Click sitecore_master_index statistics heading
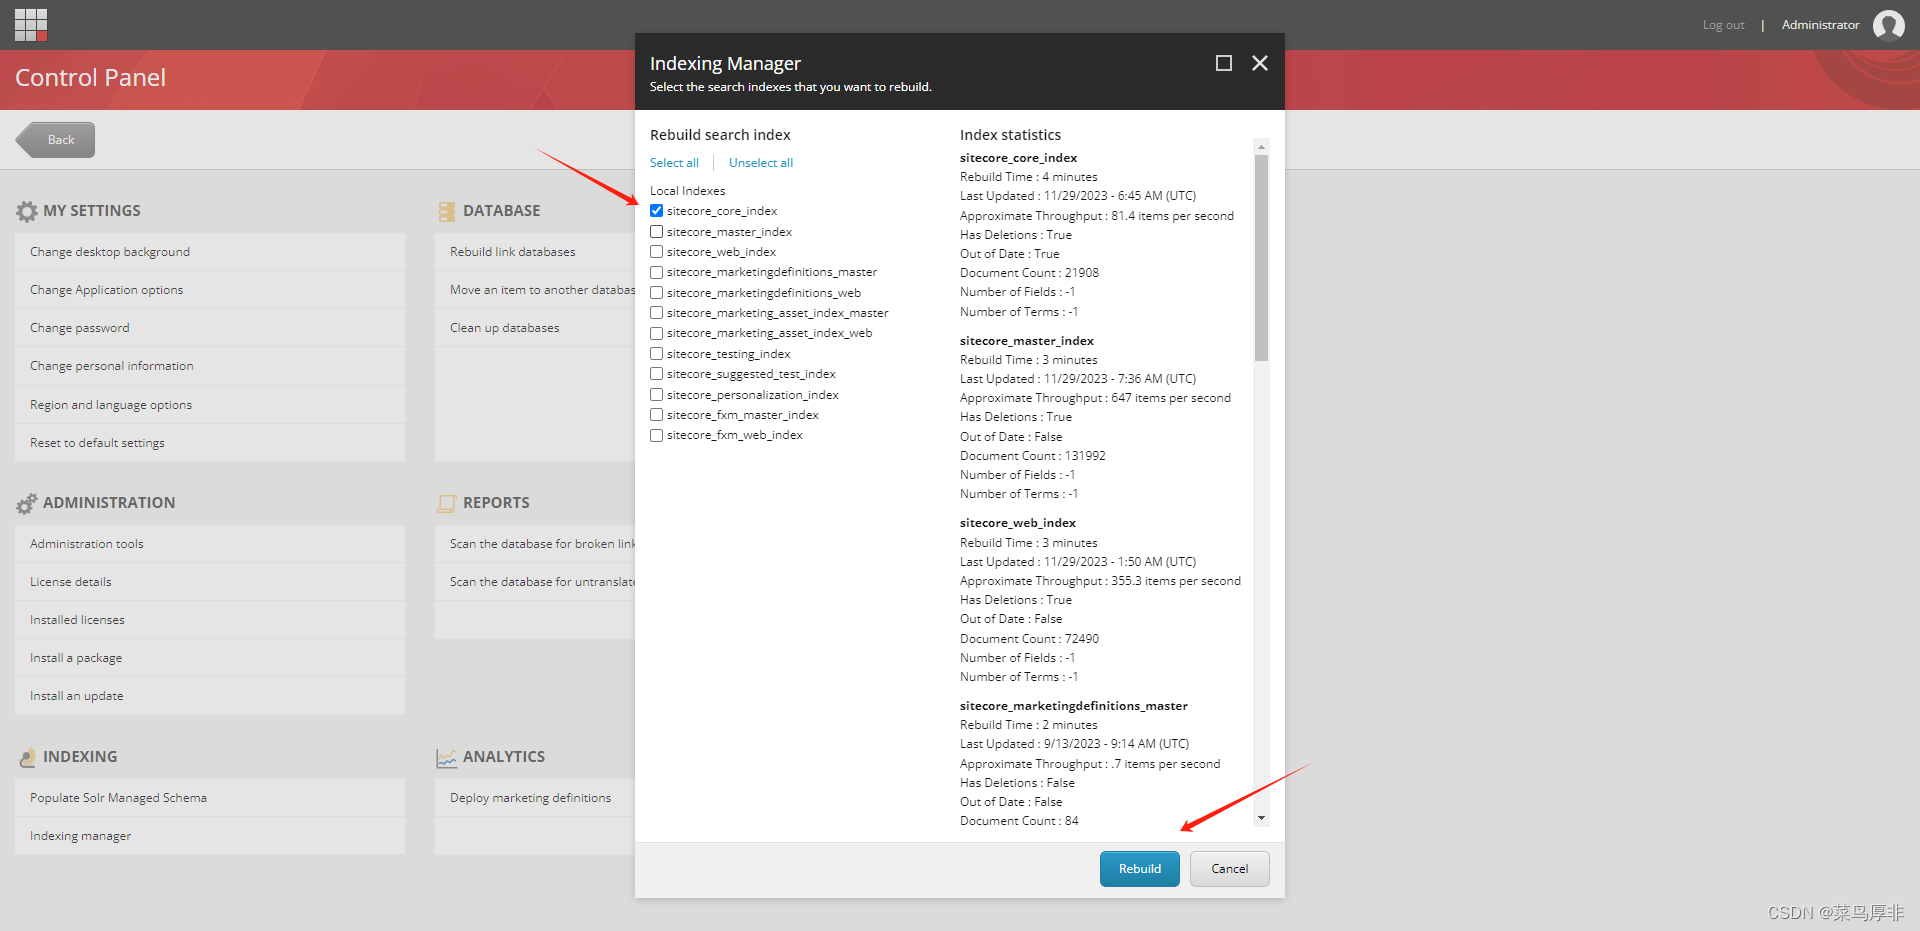 pos(1027,341)
